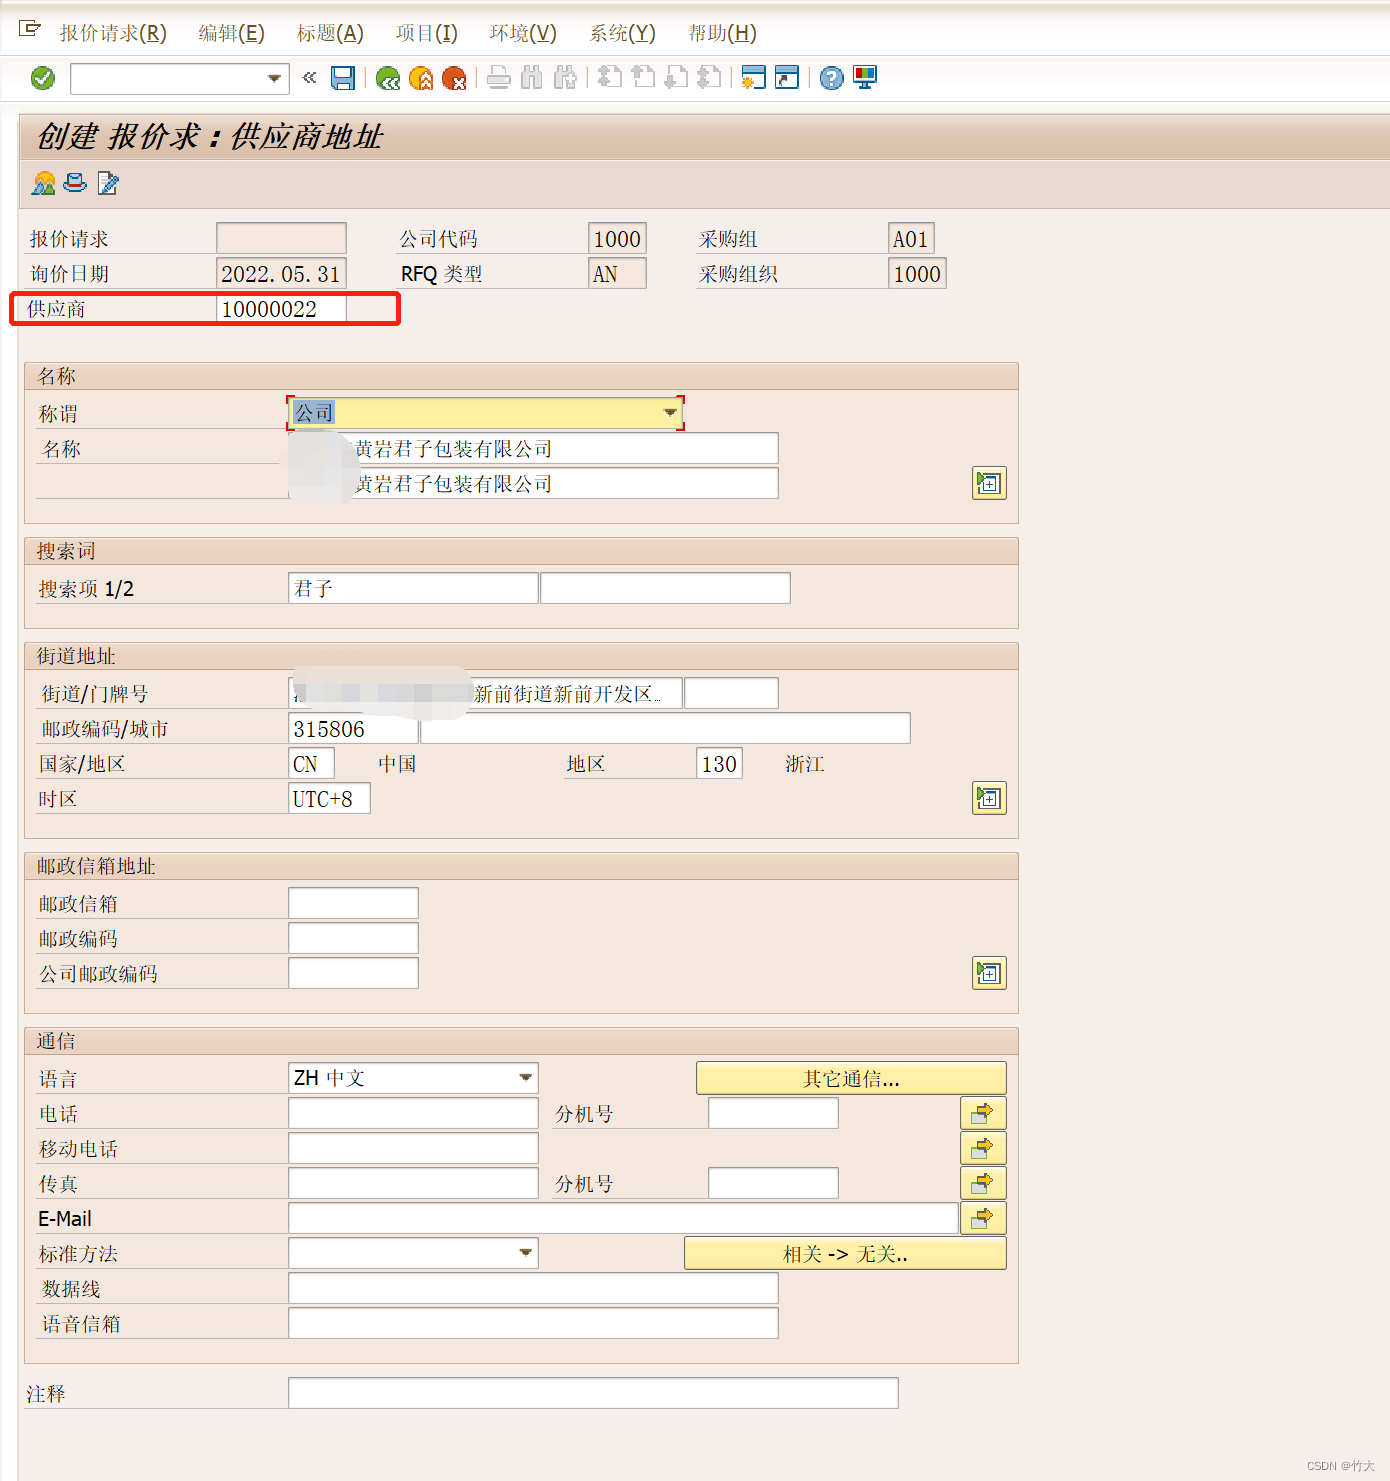Click the SAP window menu icon at top-left
The image size is (1390, 1481).
coord(30,29)
